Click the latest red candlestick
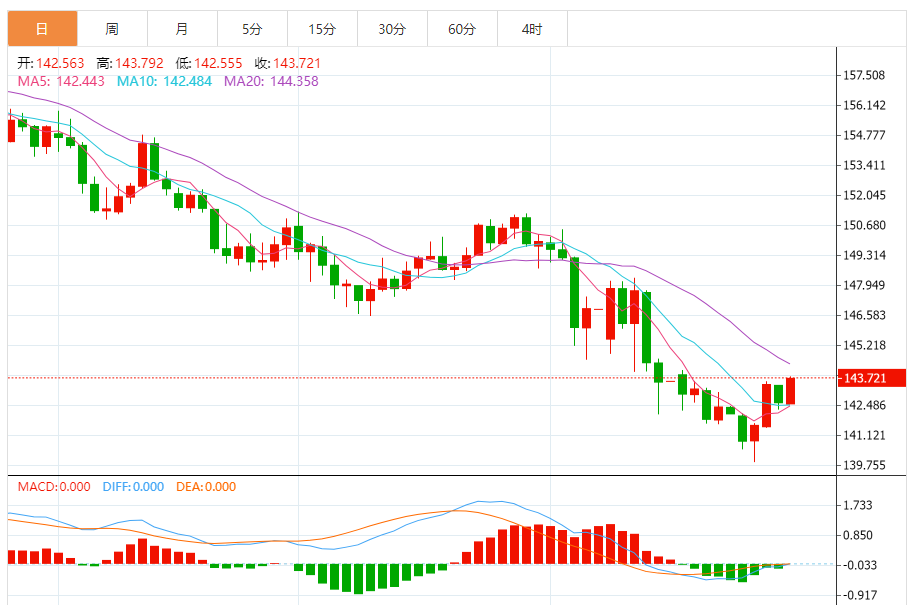Screen dimensions: 912x605 coord(790,391)
